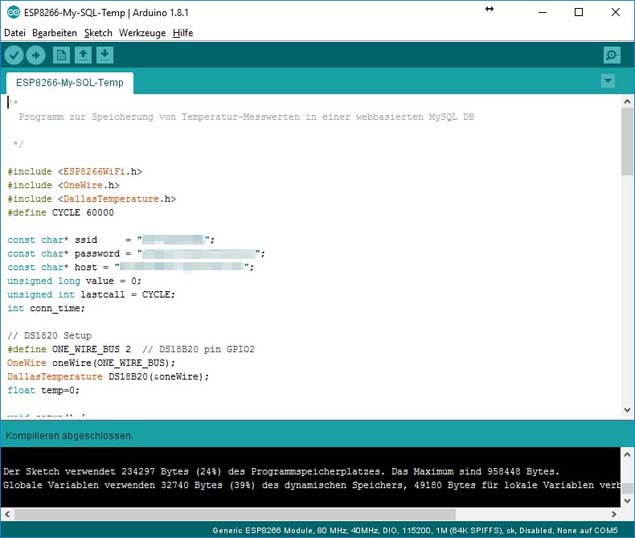
Task: Open the Bearbeiten menu
Action: point(55,33)
